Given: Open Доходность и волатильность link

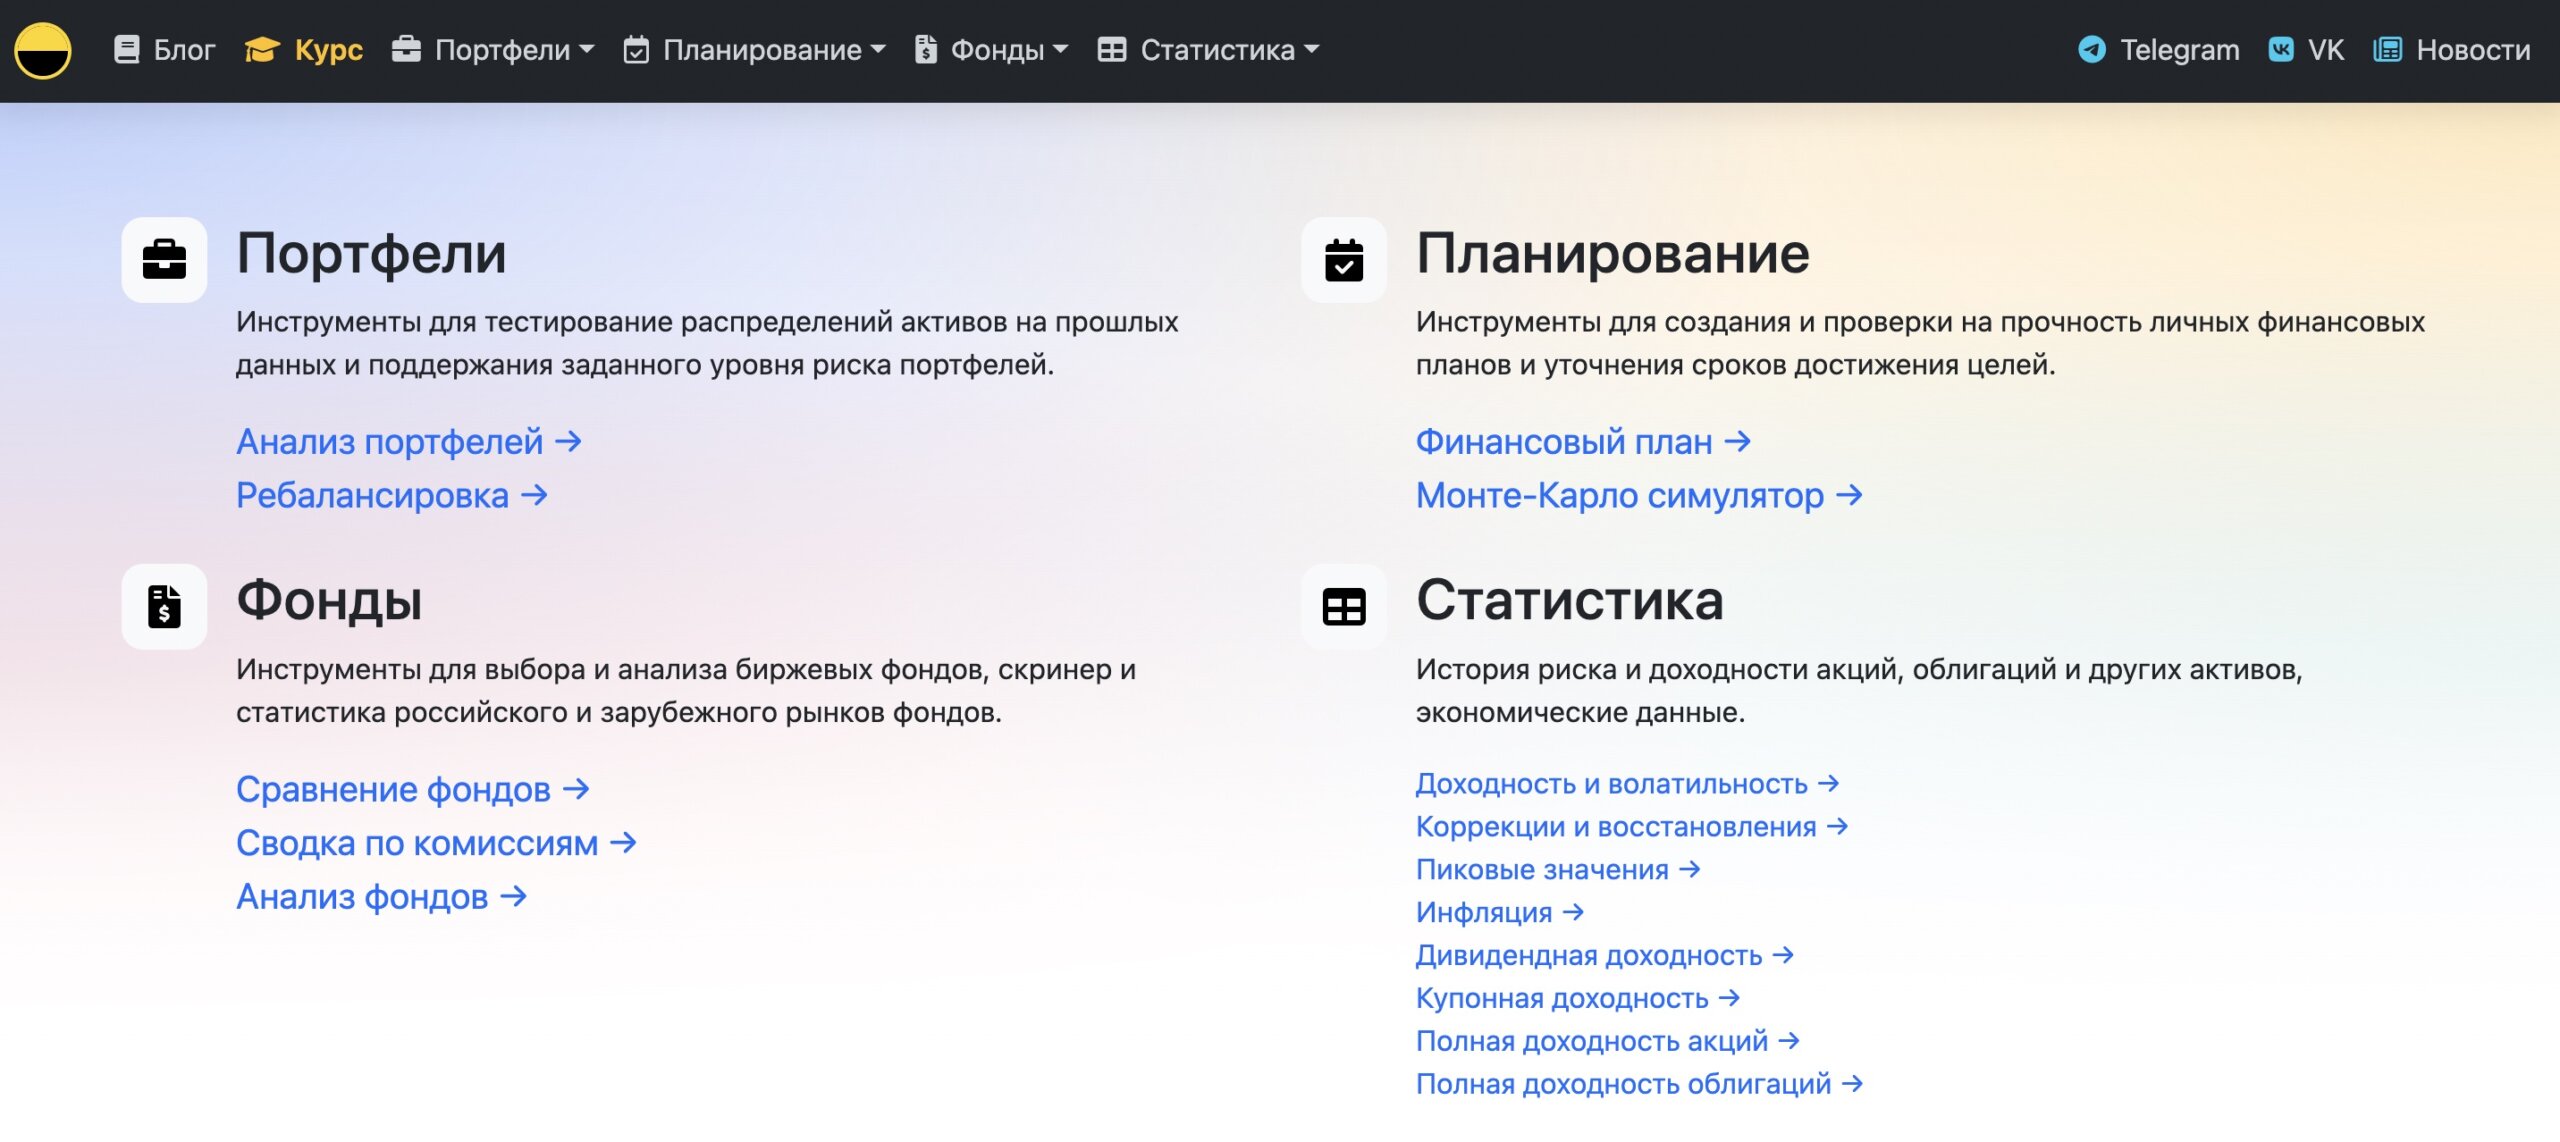Looking at the screenshot, I should pyautogui.click(x=1627, y=784).
